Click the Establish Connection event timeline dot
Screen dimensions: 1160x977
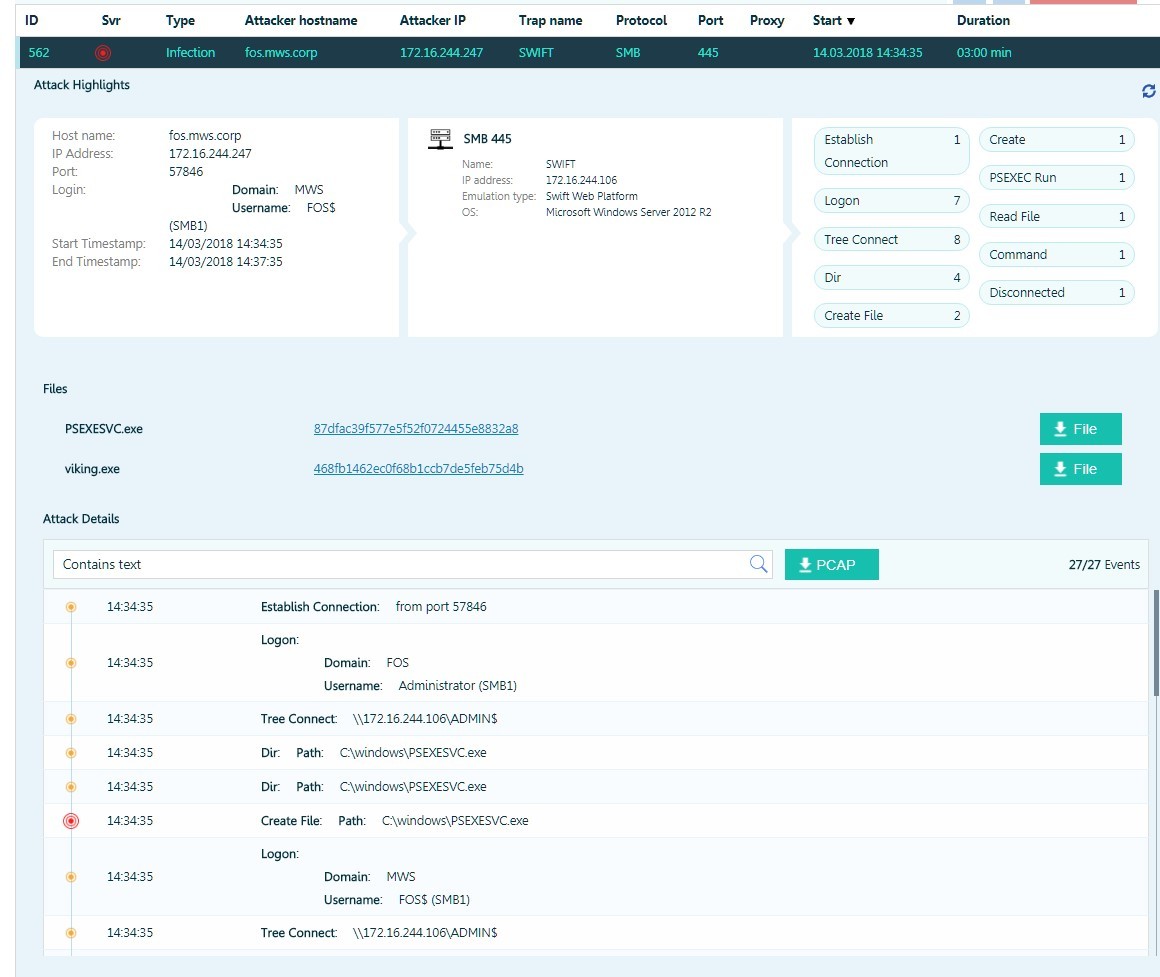pyautogui.click(x=71, y=607)
